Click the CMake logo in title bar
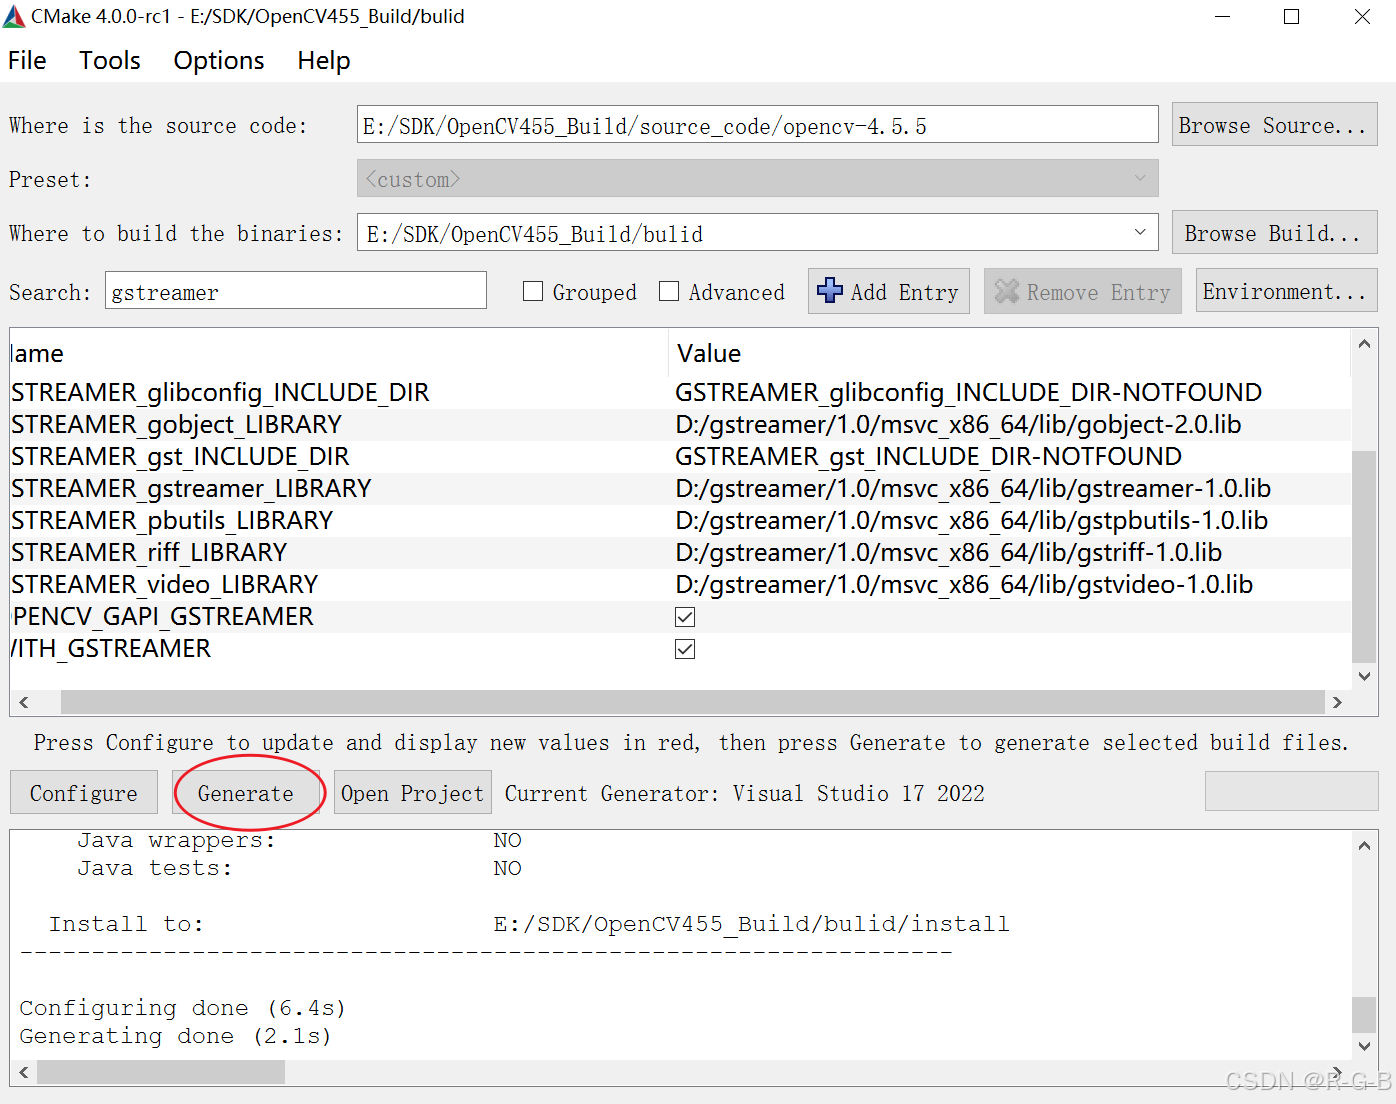The image size is (1396, 1104). tap(14, 16)
